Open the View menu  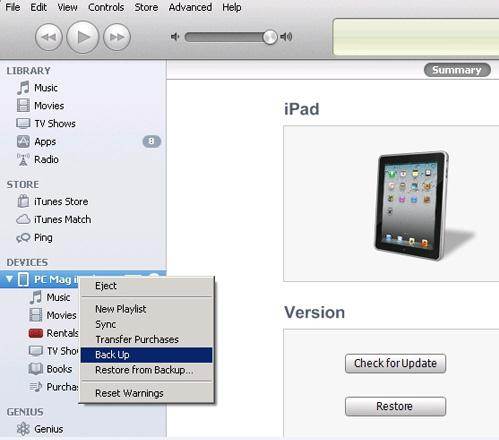point(67,7)
